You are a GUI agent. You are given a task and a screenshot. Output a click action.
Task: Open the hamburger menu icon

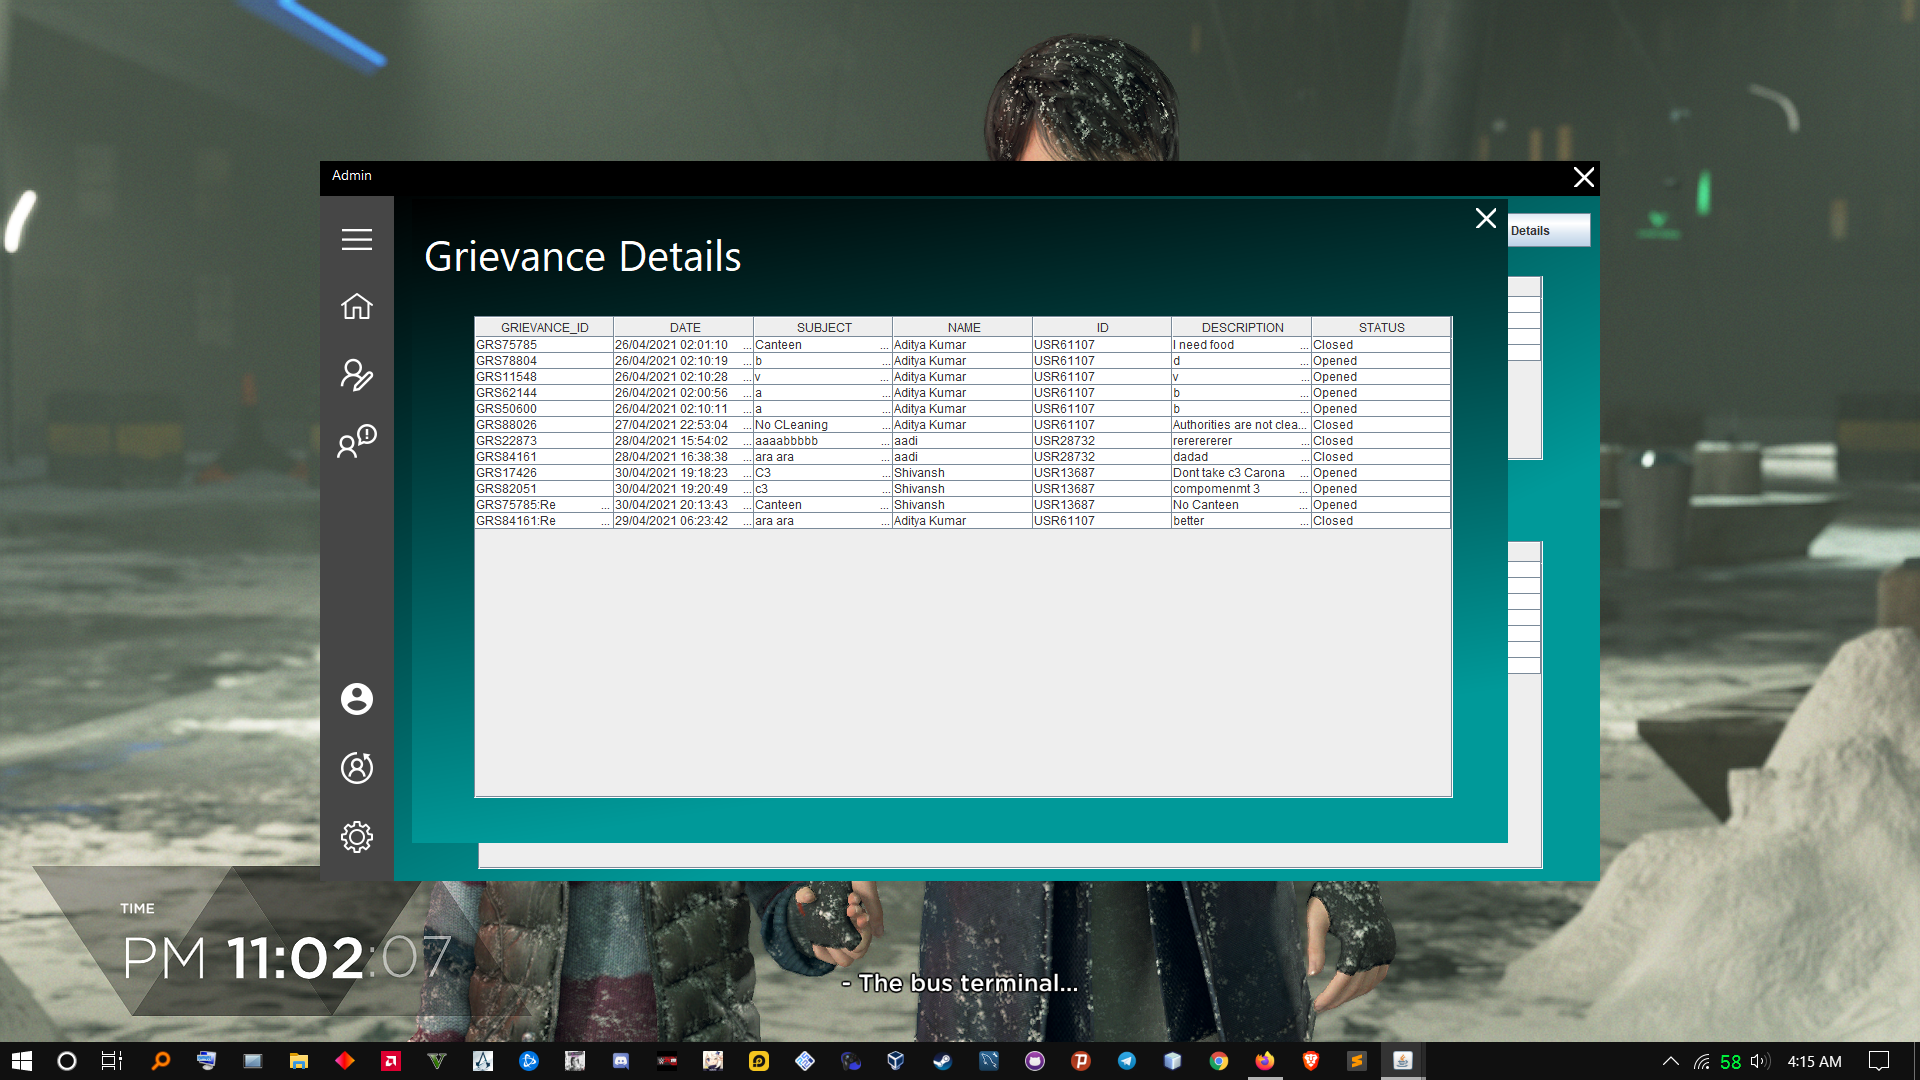pyautogui.click(x=356, y=240)
